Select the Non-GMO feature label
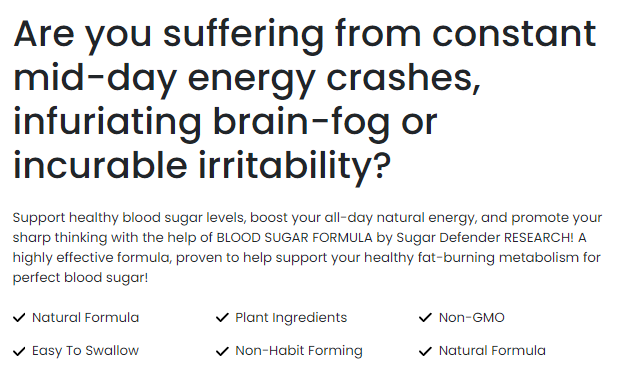The image size is (632, 368). click(472, 318)
